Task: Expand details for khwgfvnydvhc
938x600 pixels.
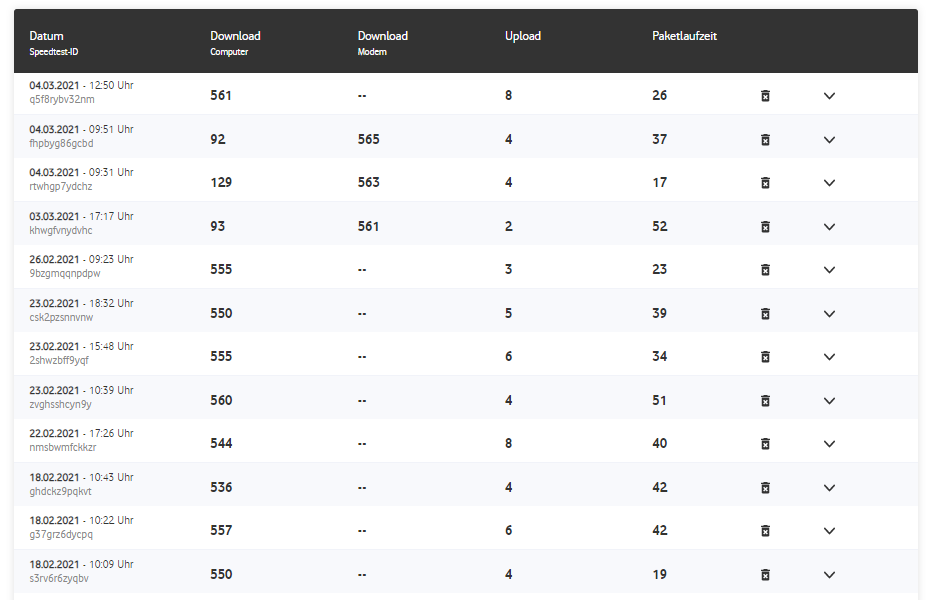Action: point(829,226)
